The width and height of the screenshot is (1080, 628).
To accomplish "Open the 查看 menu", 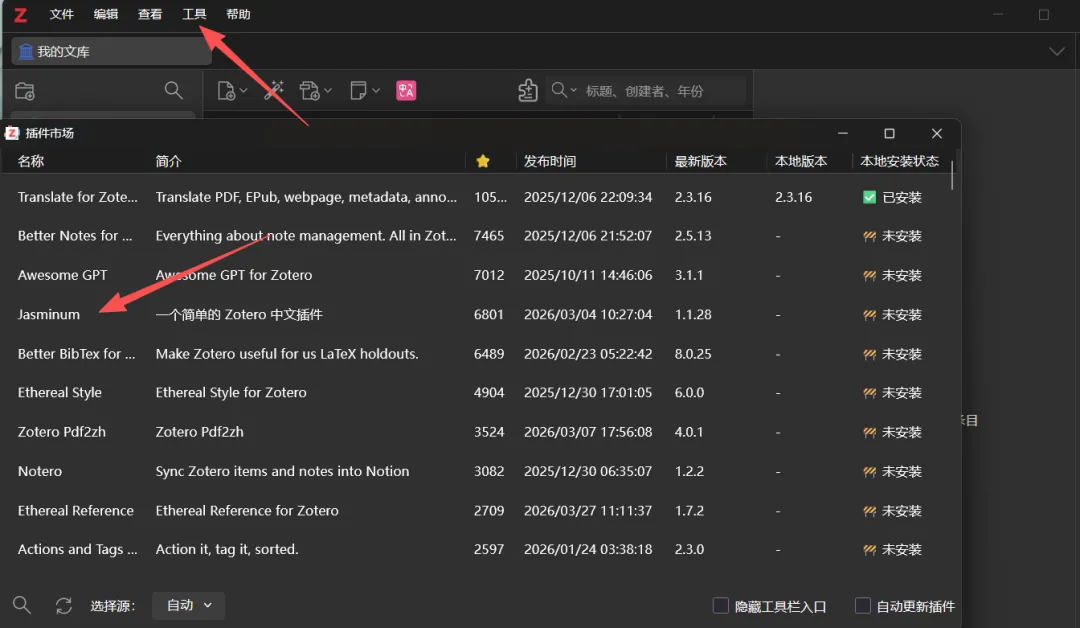I will (x=149, y=14).
